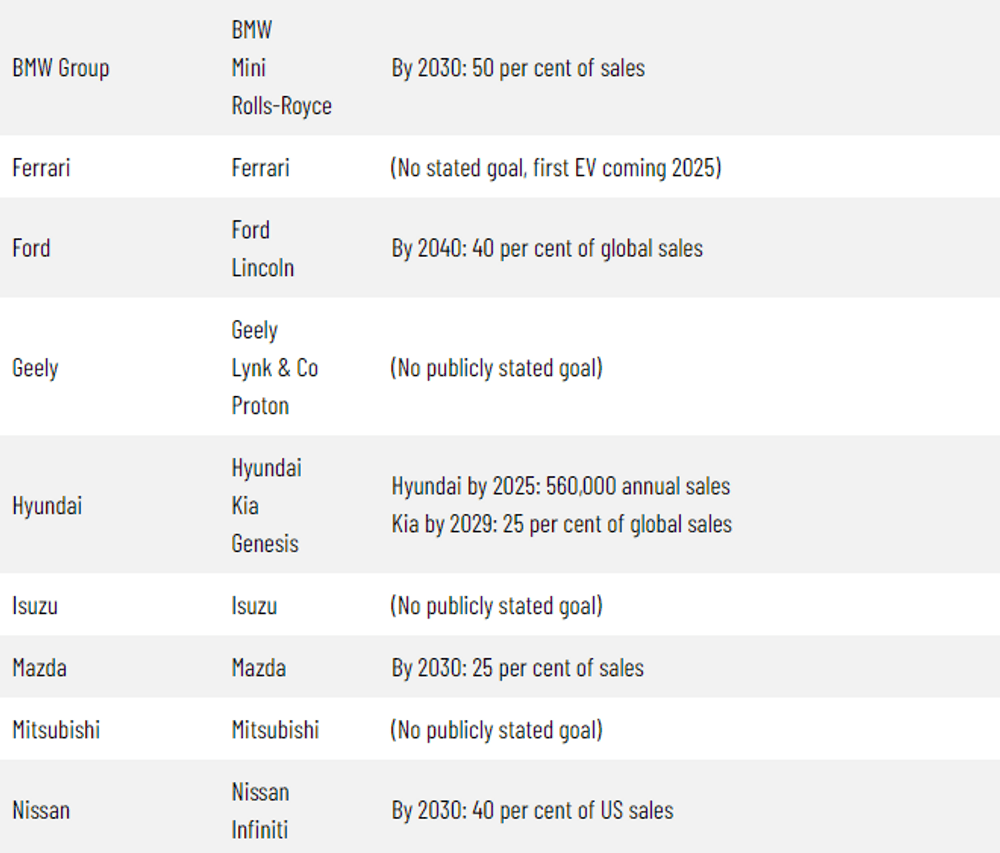Click 'By 2040: 40 per cent of global sales'
This screenshot has height=853, width=1000.
point(547,248)
